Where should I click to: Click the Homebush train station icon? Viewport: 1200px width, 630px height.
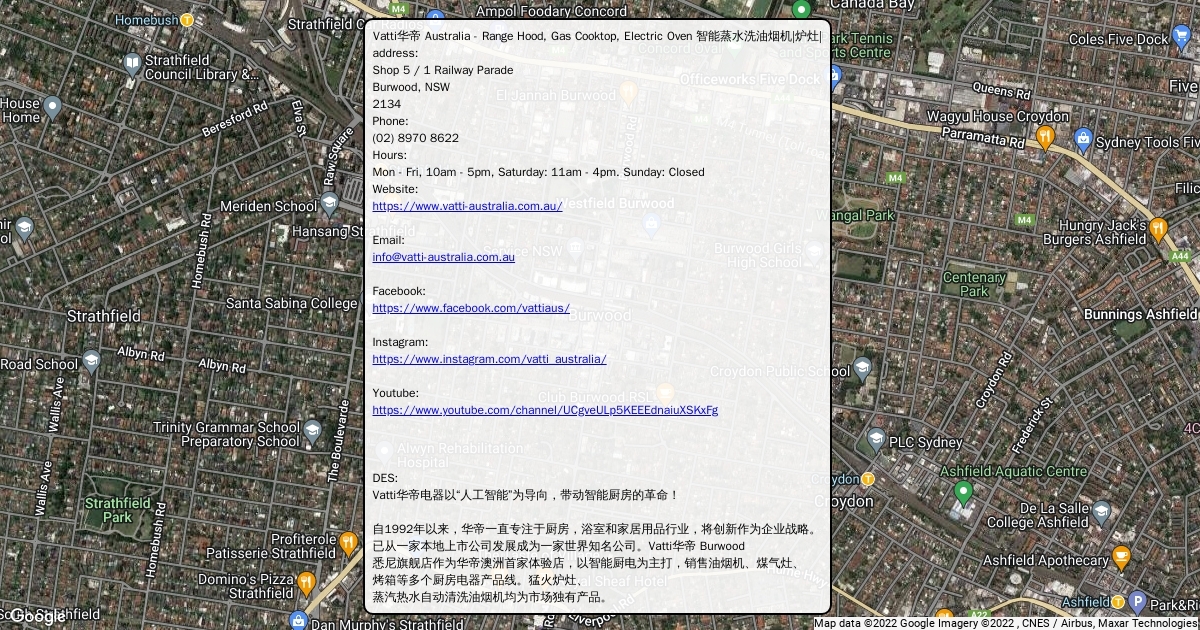(187, 20)
